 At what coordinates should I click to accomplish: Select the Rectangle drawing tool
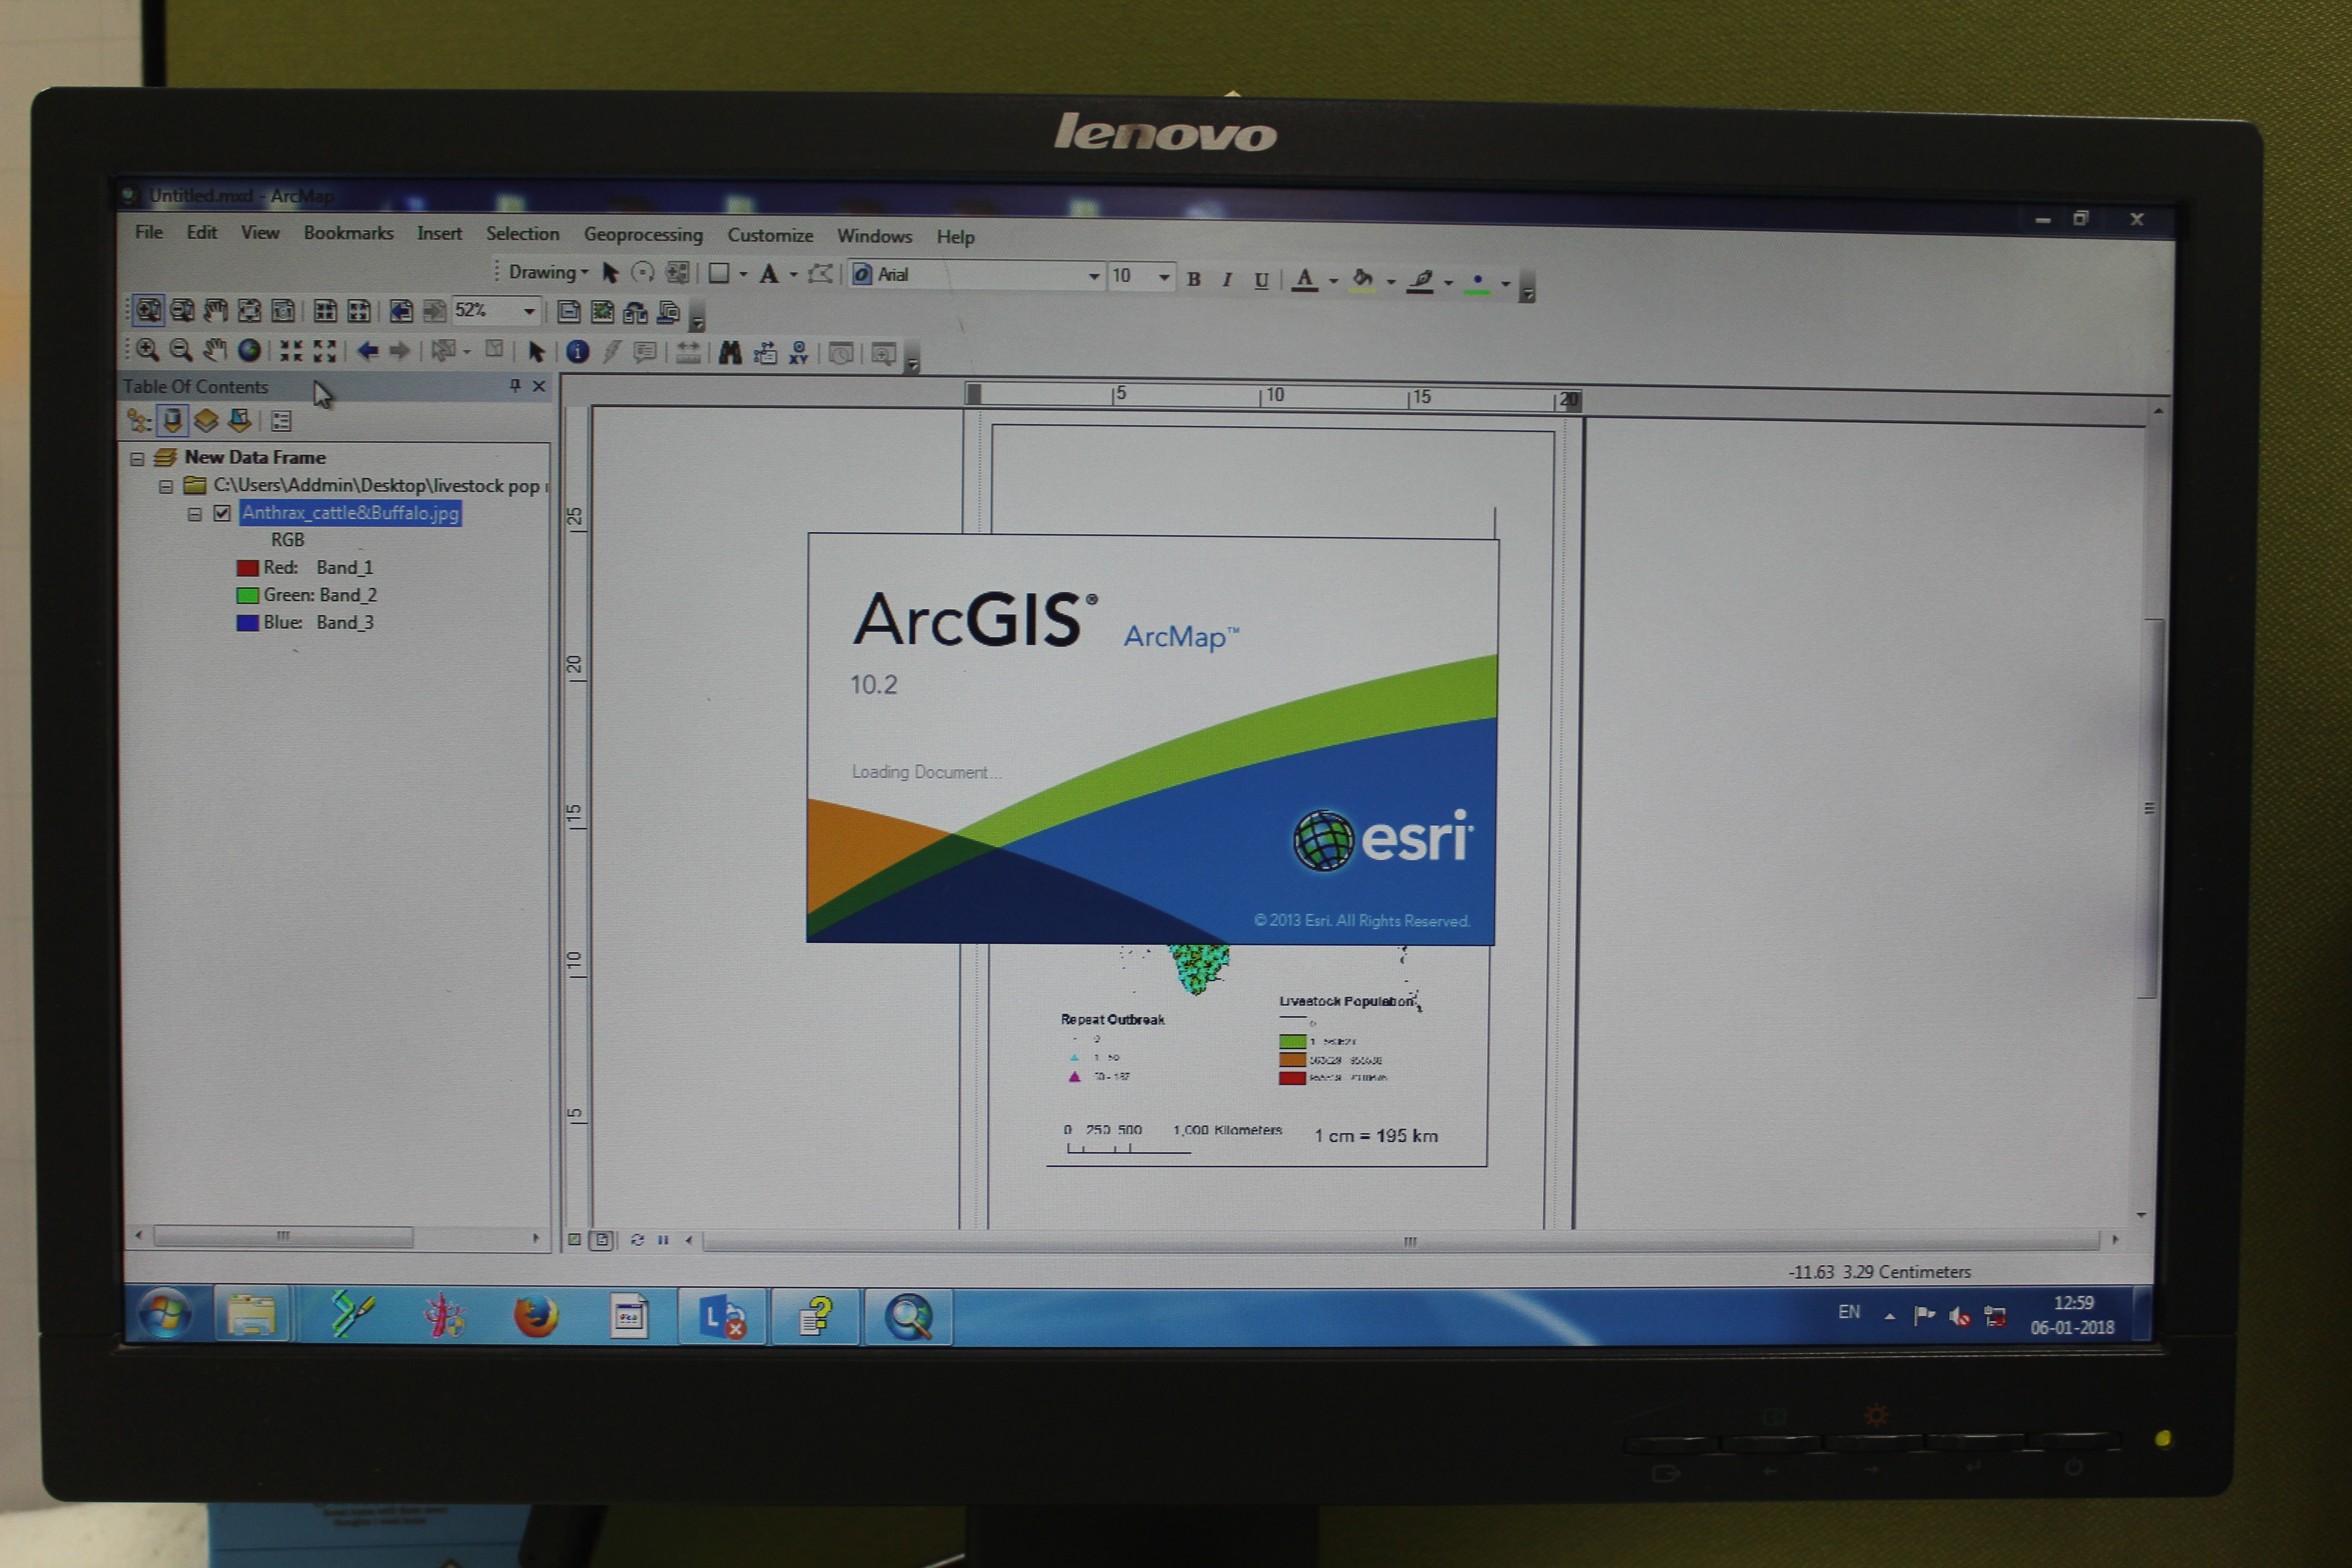click(x=718, y=273)
